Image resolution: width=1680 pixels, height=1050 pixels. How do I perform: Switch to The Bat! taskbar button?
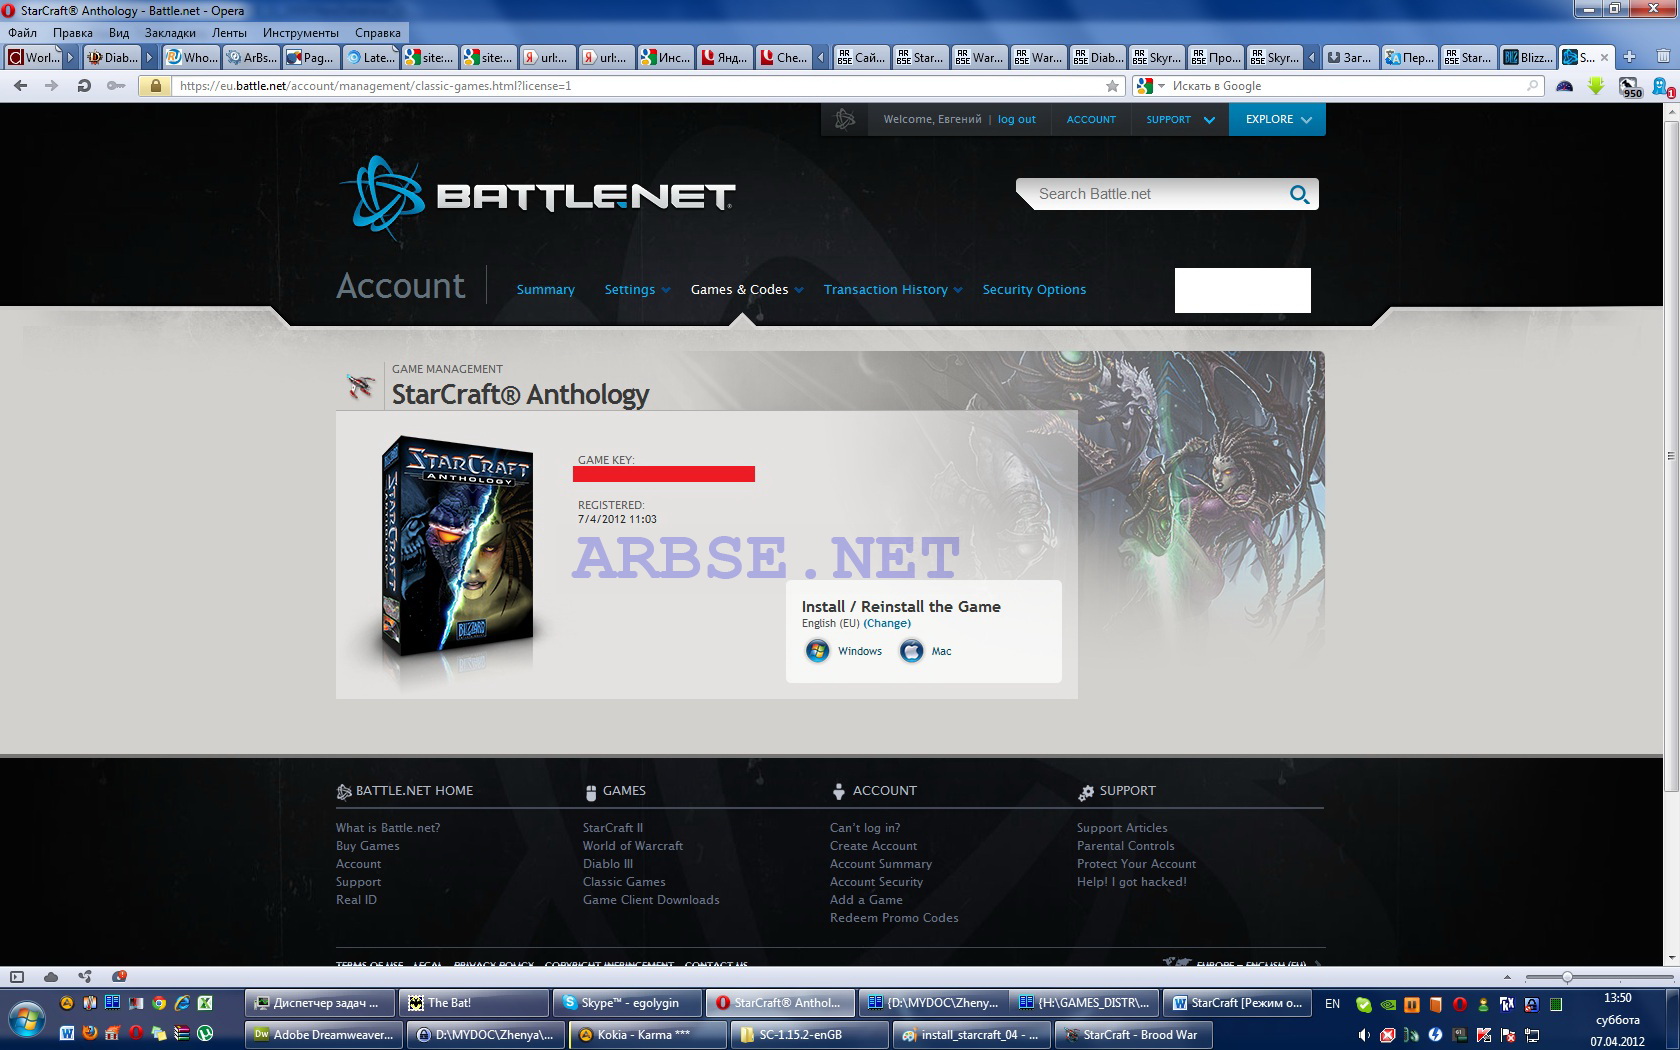click(x=475, y=1003)
